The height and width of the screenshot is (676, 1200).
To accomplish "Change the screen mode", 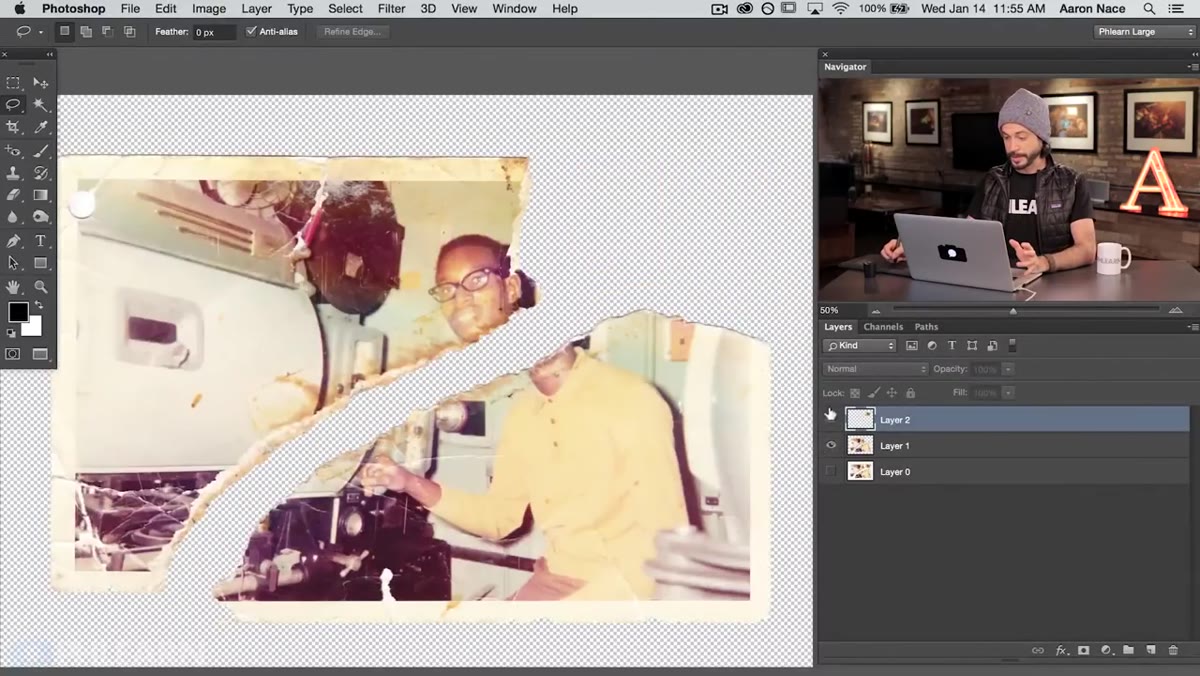I will point(41,354).
